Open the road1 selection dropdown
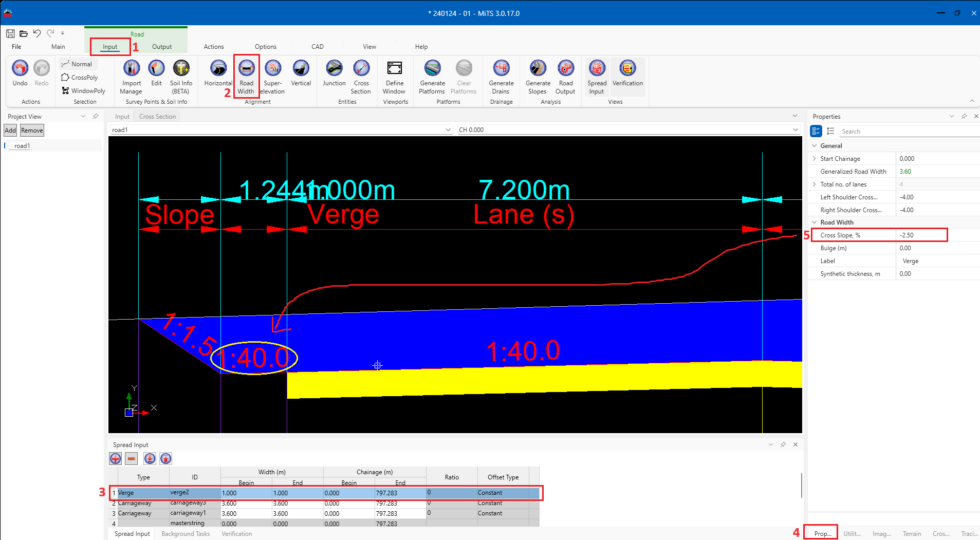 (448, 130)
